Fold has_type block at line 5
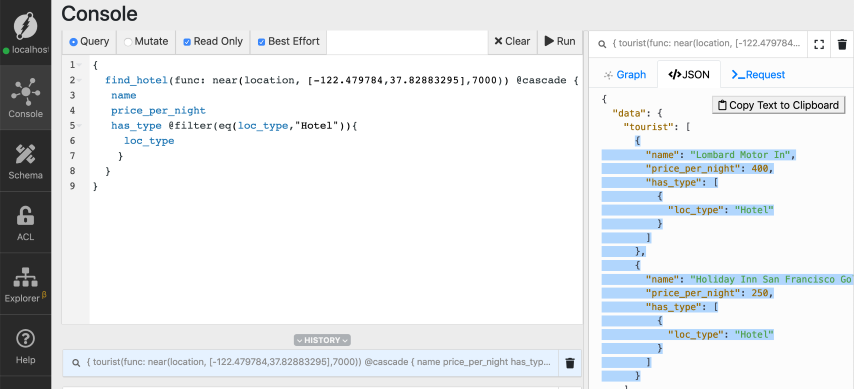This screenshot has height=389, width=854. [x=80, y=126]
